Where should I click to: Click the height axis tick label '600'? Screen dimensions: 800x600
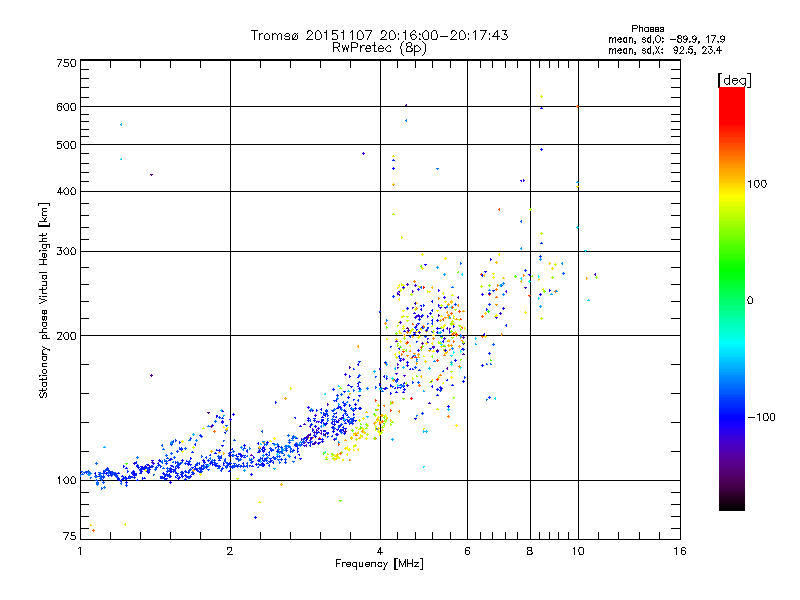(66, 107)
